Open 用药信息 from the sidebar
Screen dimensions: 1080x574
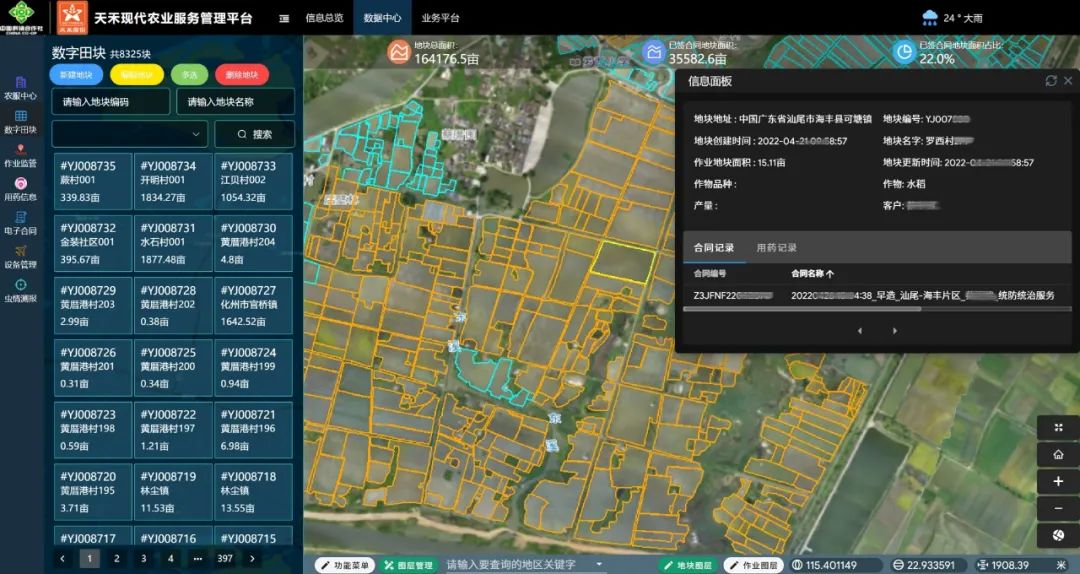point(20,189)
